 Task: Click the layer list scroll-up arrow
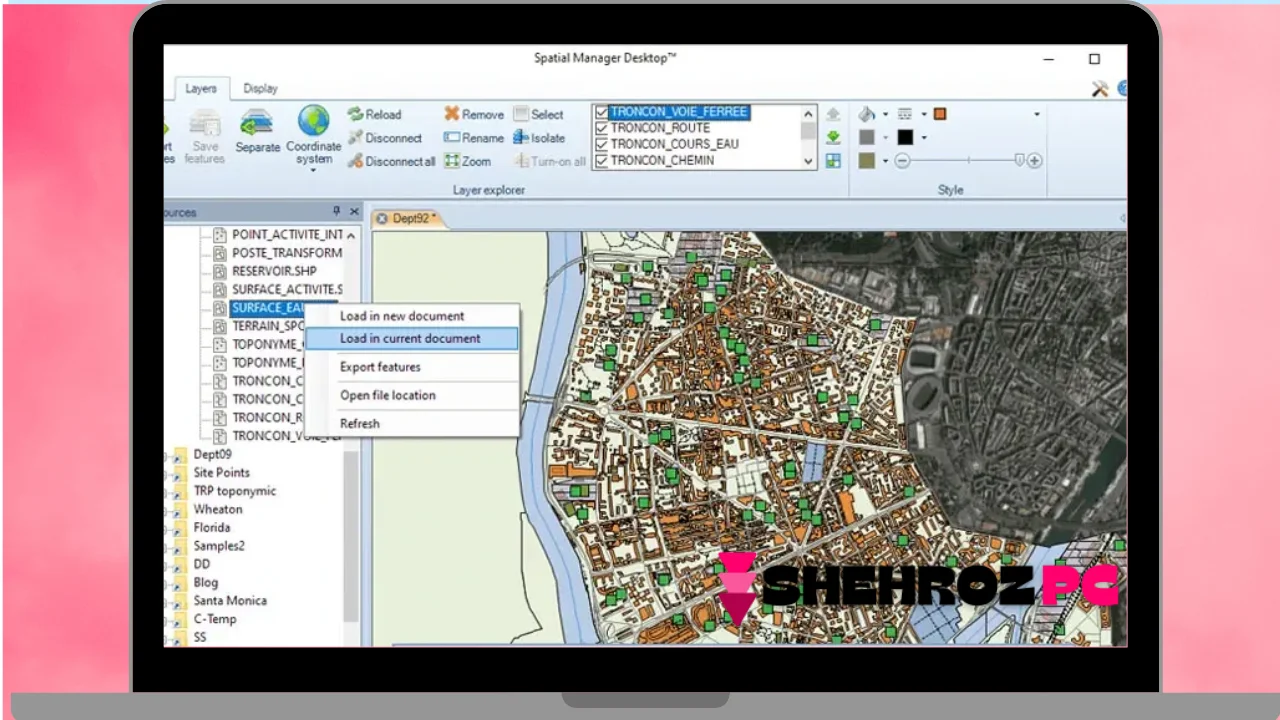pyautogui.click(x=808, y=113)
